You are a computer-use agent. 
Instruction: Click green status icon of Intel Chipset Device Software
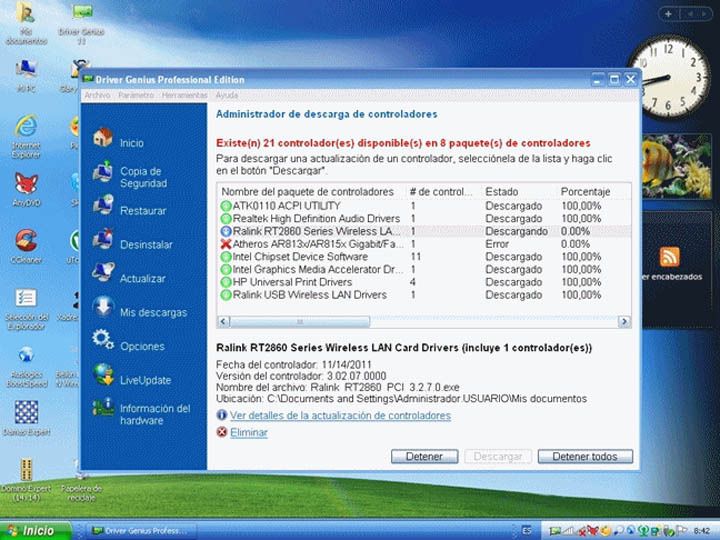tap(226, 257)
